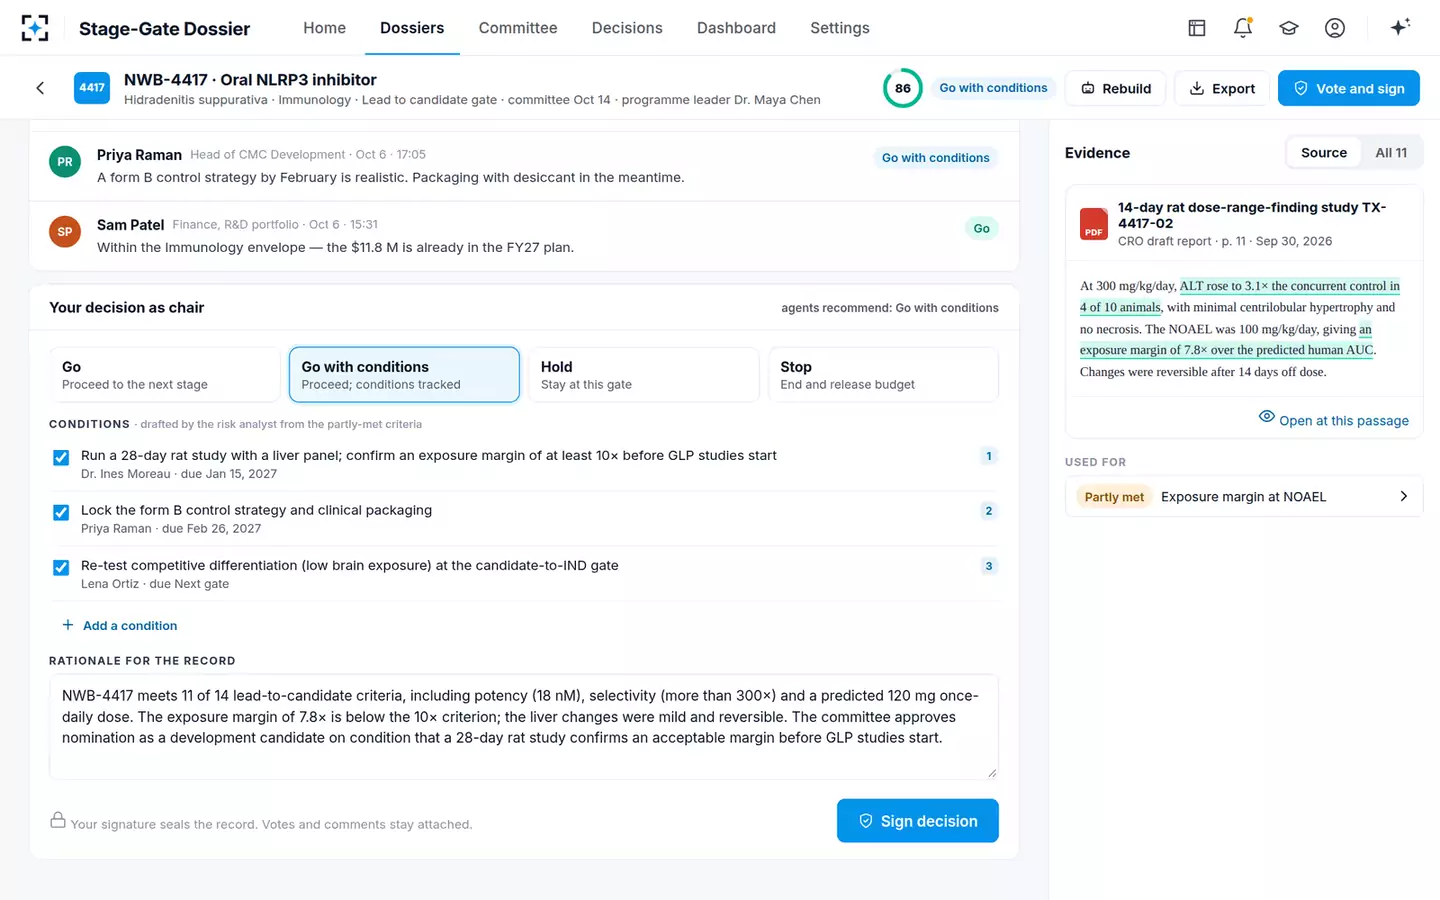The height and width of the screenshot is (900, 1440).
Task: Open the layout panel icon in header
Action: 1197,28
